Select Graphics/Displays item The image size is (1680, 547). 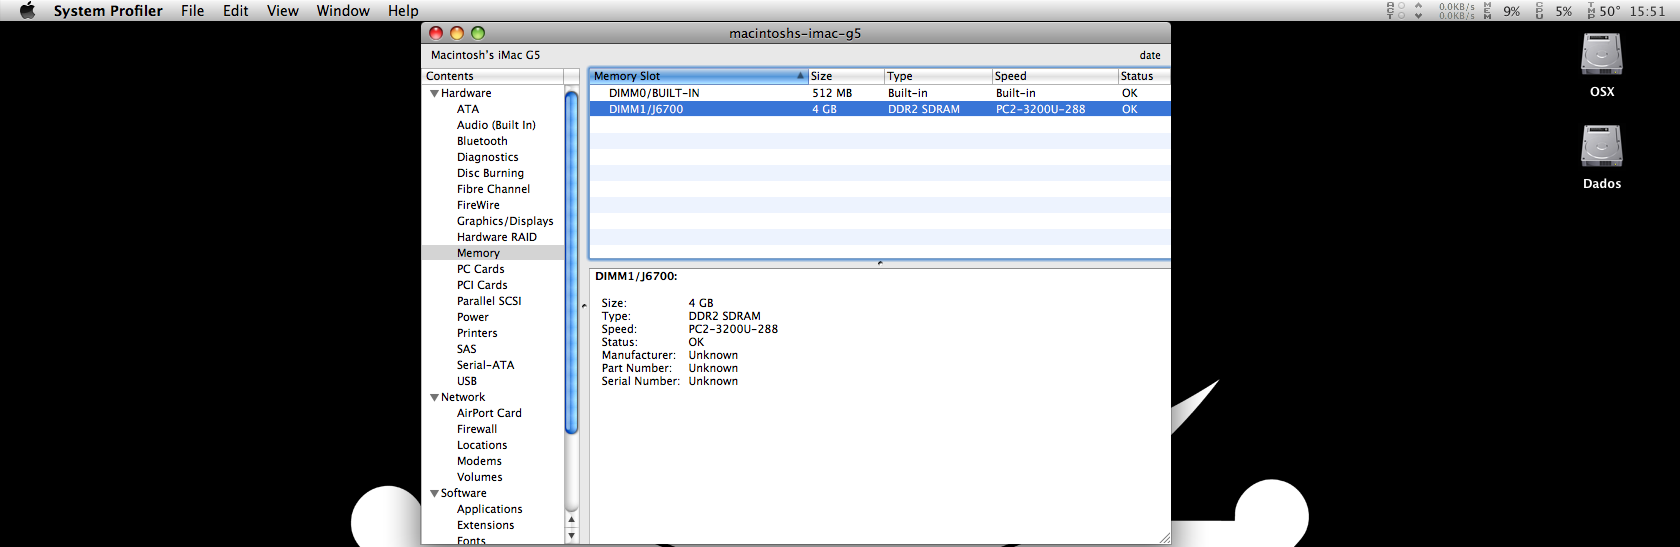click(505, 221)
